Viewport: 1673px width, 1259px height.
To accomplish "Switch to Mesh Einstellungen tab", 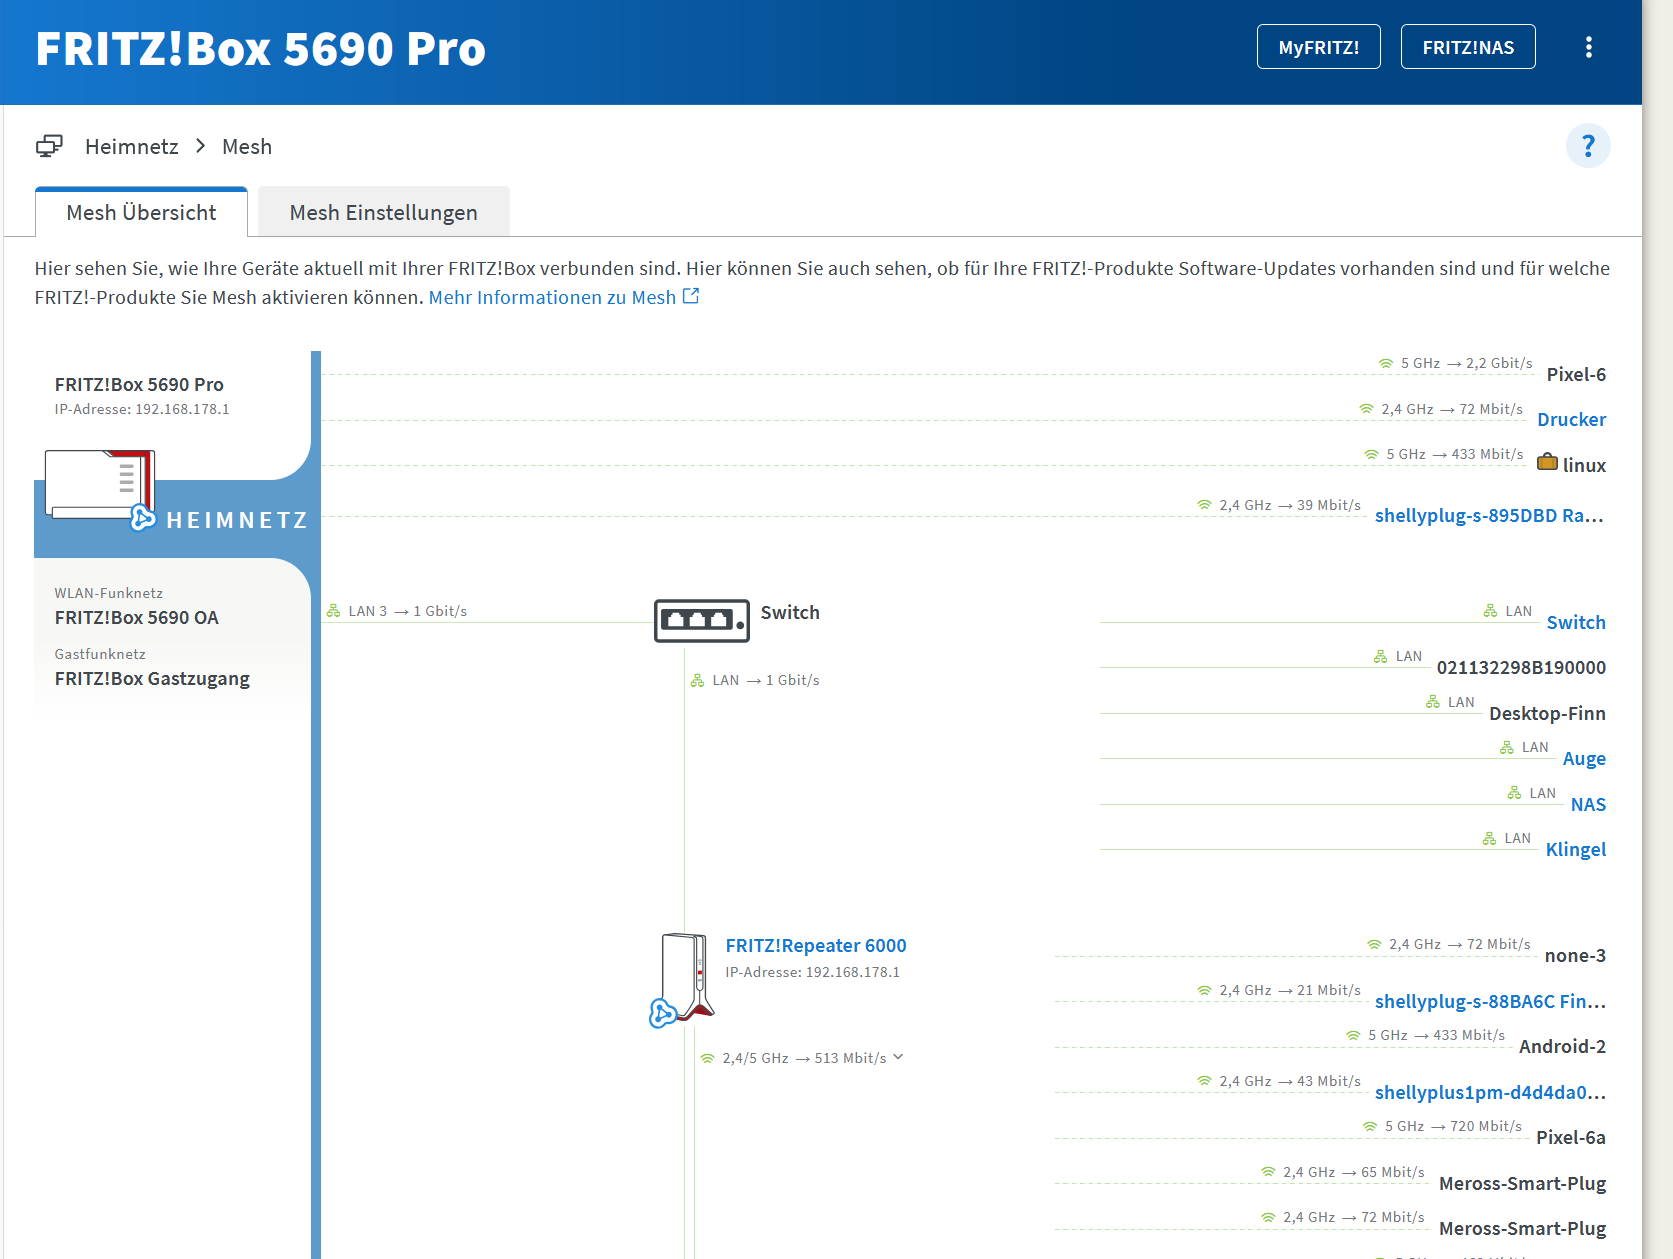I will click(383, 212).
